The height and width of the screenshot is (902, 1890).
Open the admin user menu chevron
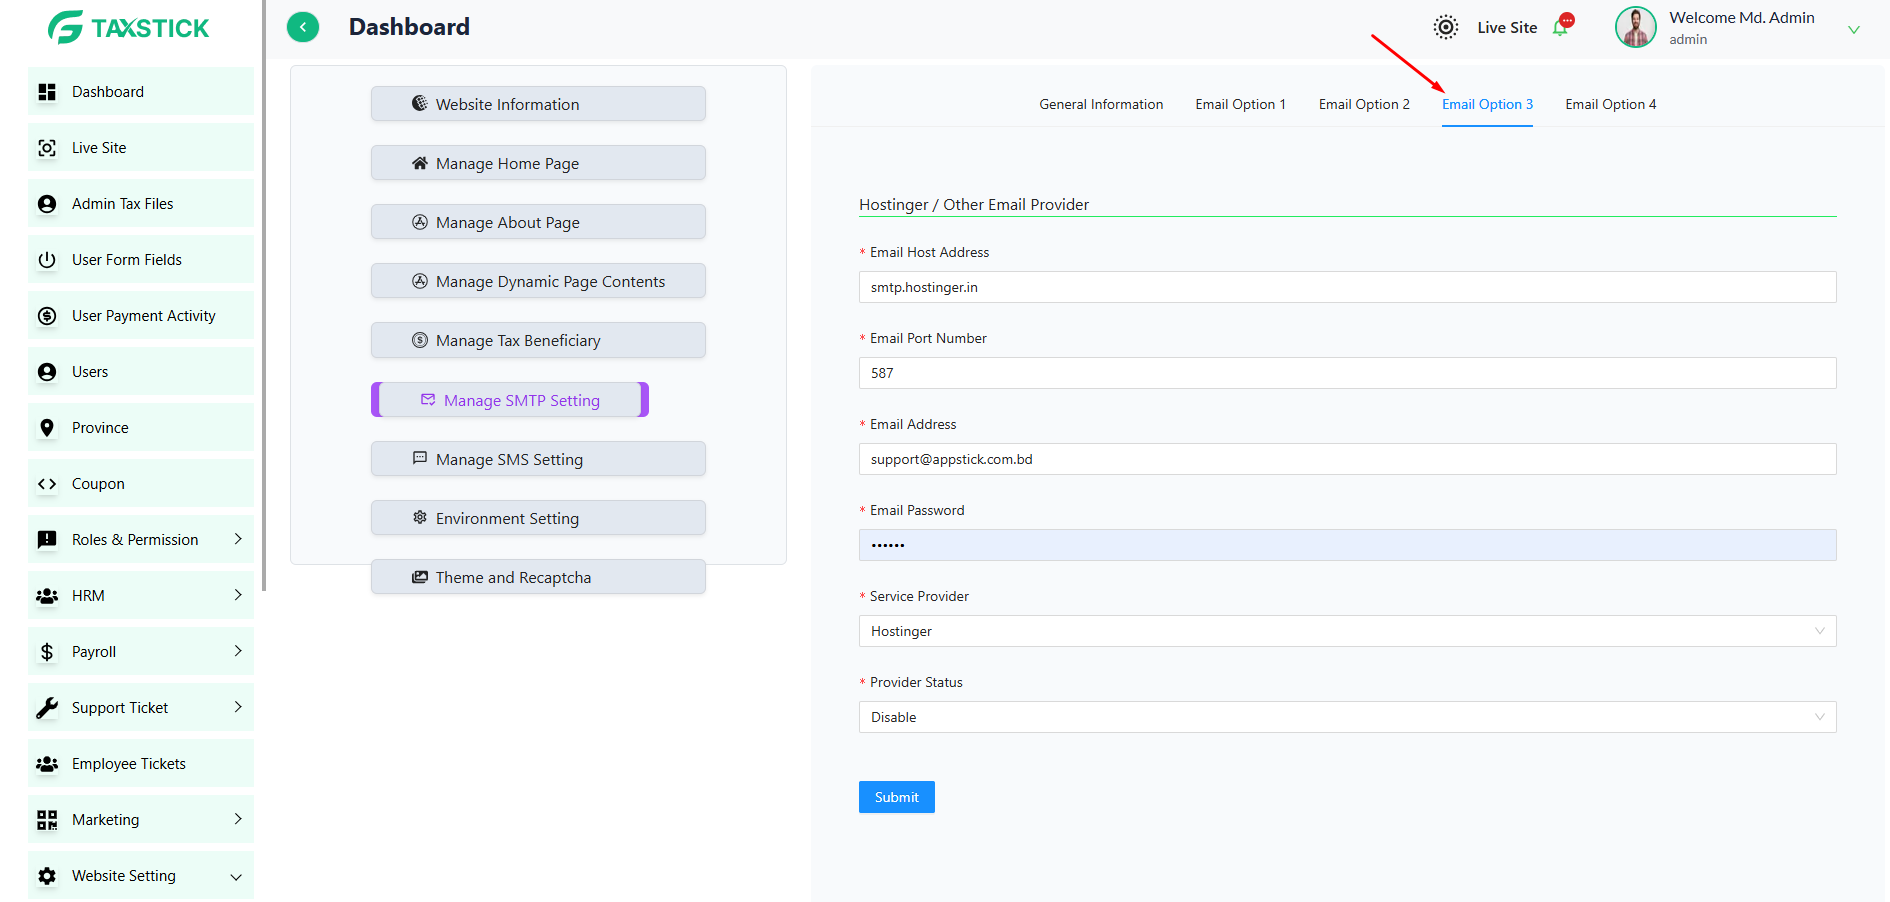coord(1853,30)
